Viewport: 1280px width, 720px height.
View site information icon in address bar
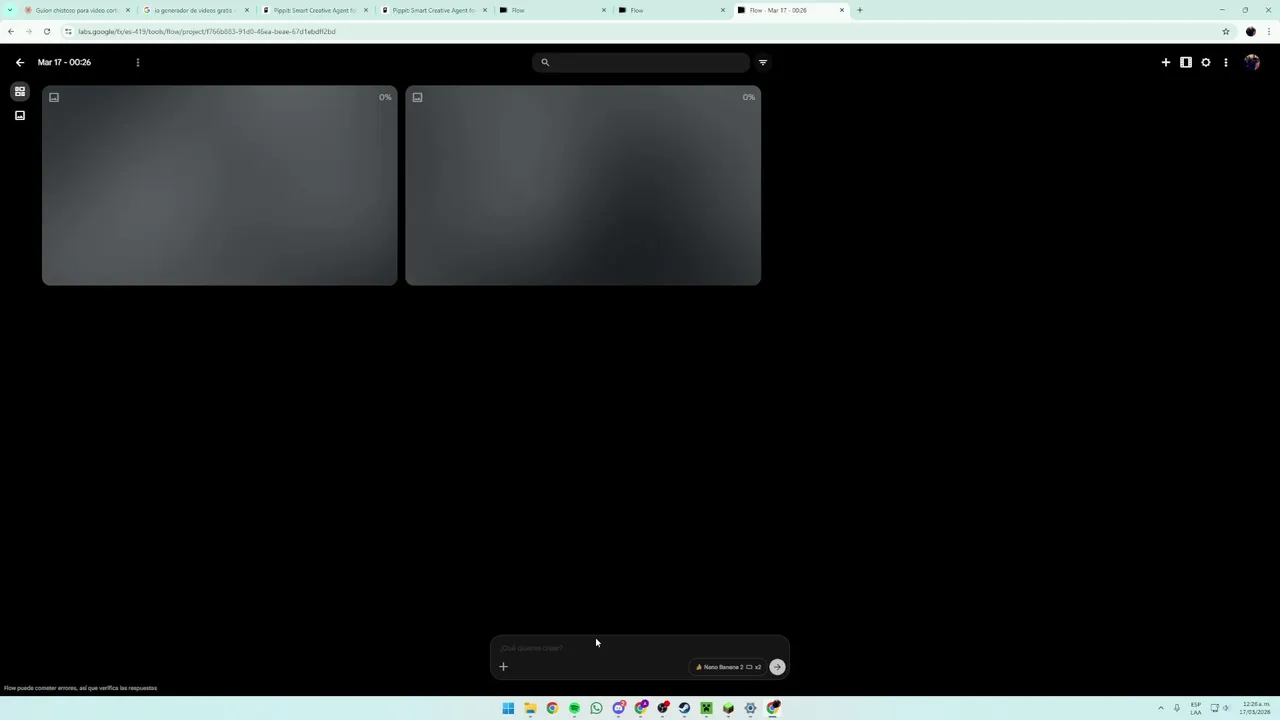pyautogui.click(x=68, y=31)
